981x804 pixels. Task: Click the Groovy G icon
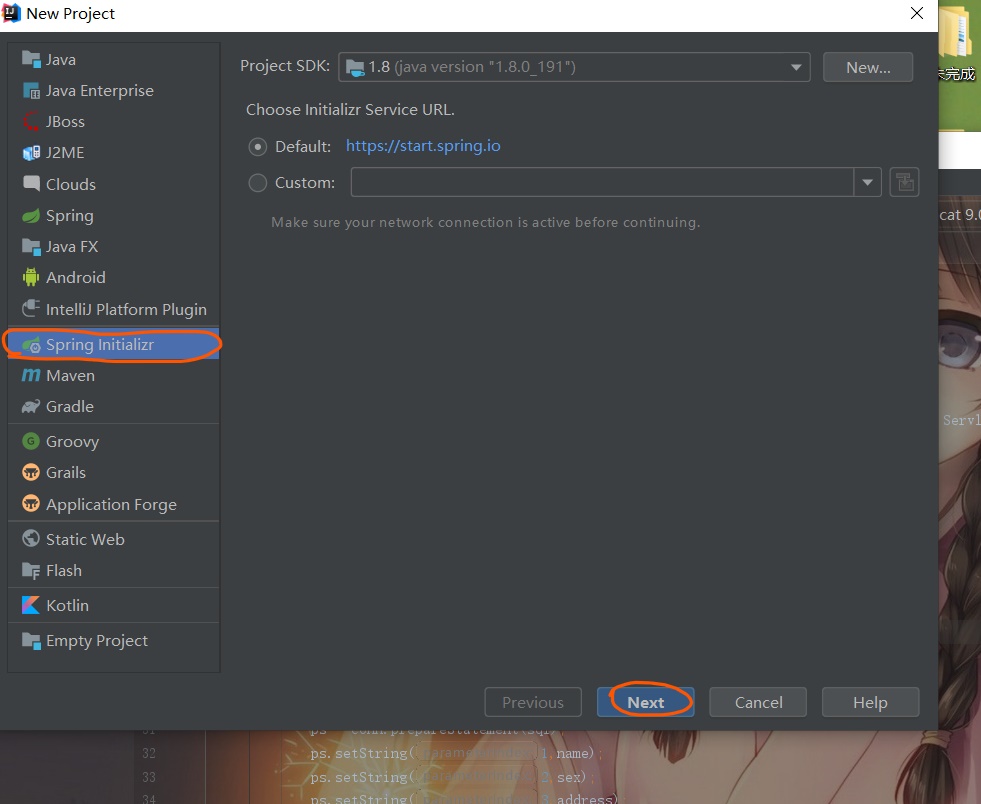pos(31,441)
